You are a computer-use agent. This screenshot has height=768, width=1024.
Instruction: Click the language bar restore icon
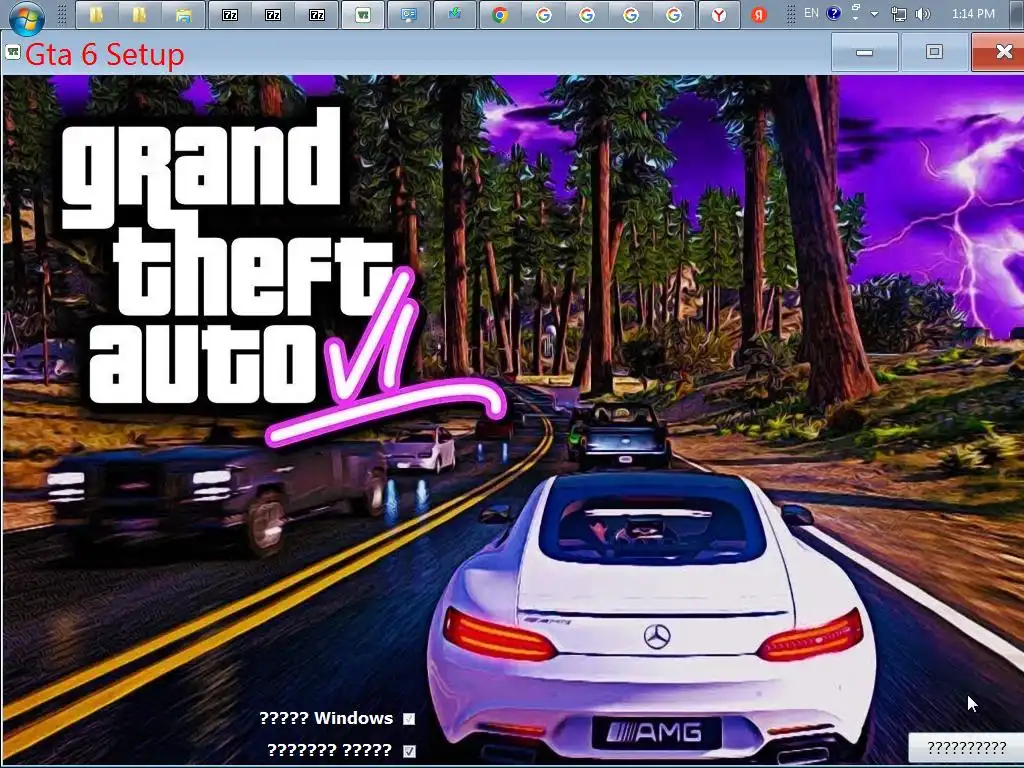[x=855, y=7]
